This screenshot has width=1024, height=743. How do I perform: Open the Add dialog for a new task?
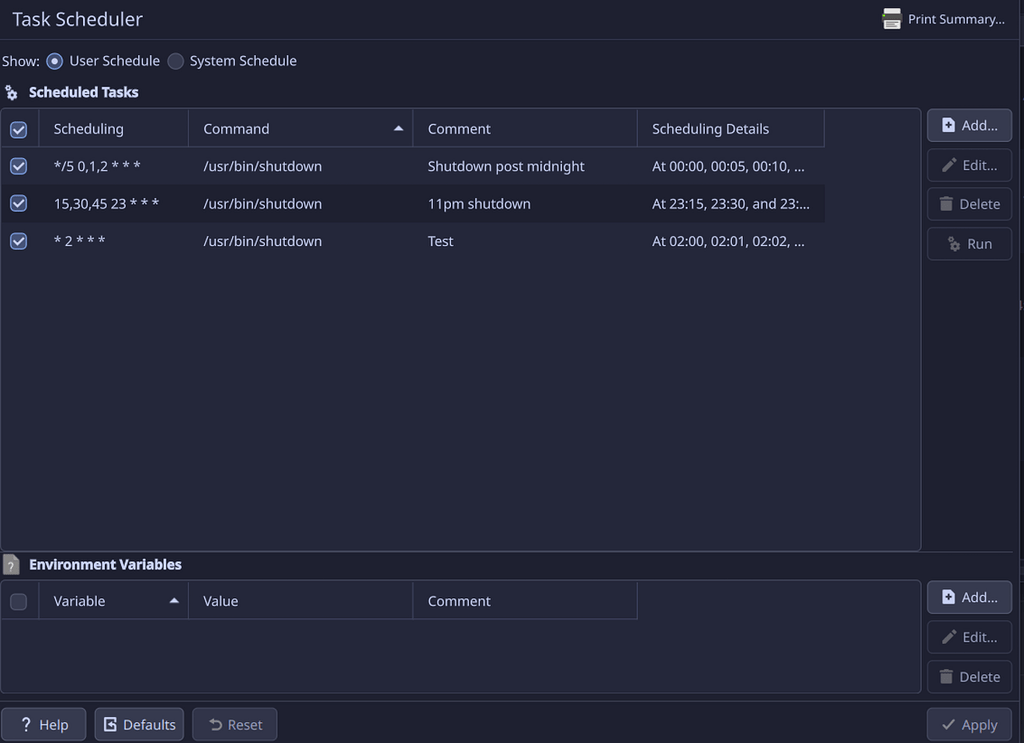[968, 125]
